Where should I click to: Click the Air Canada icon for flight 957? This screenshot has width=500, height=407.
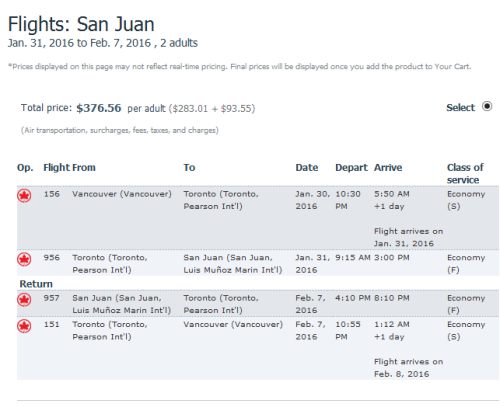click(24, 299)
